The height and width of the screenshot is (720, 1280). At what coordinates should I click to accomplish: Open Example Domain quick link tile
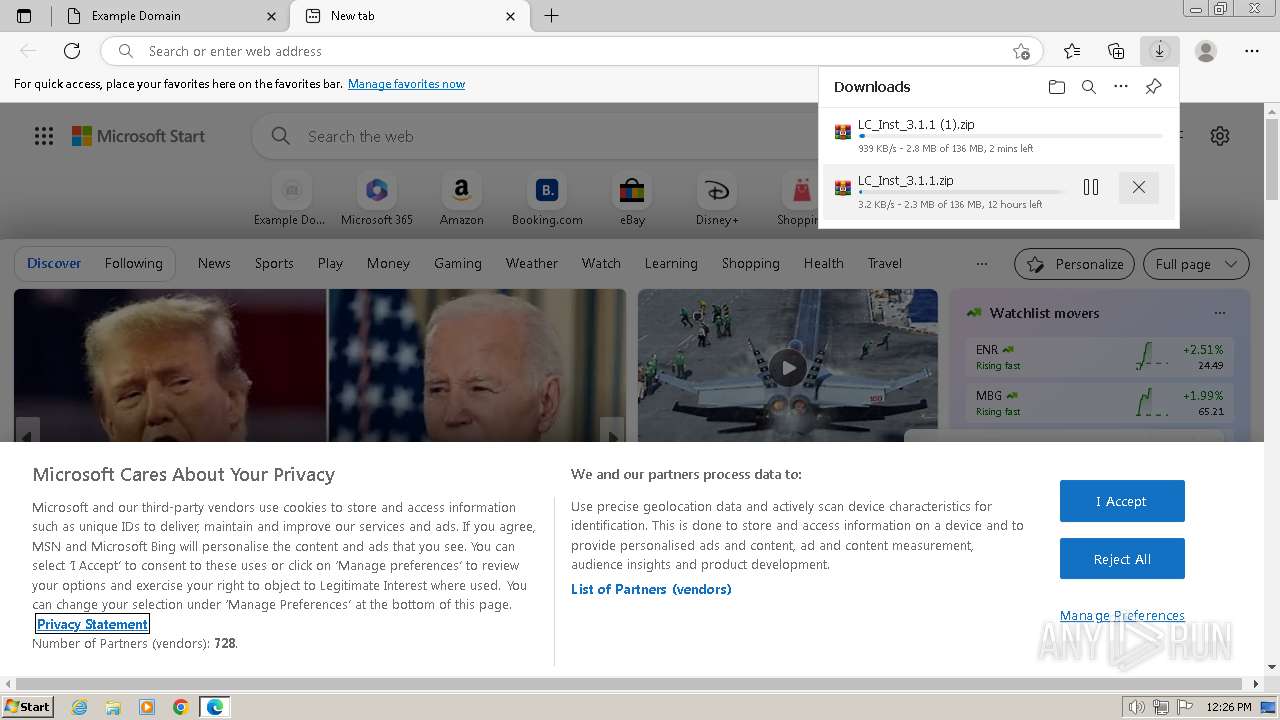[290, 200]
